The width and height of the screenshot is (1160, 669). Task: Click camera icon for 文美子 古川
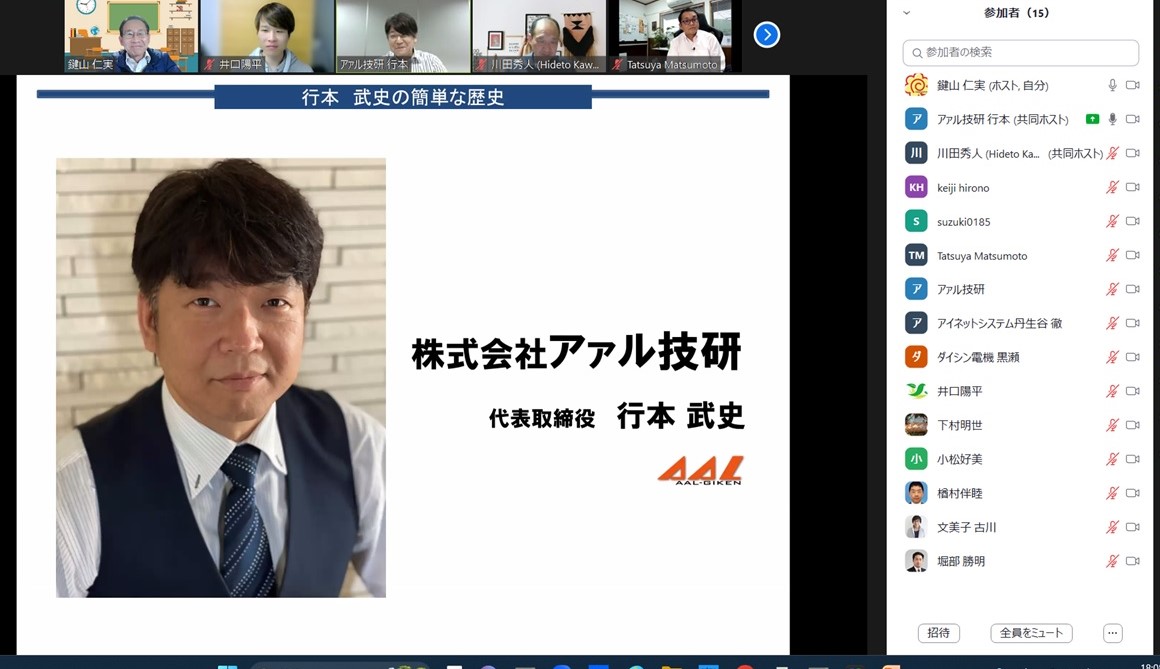(1132, 528)
